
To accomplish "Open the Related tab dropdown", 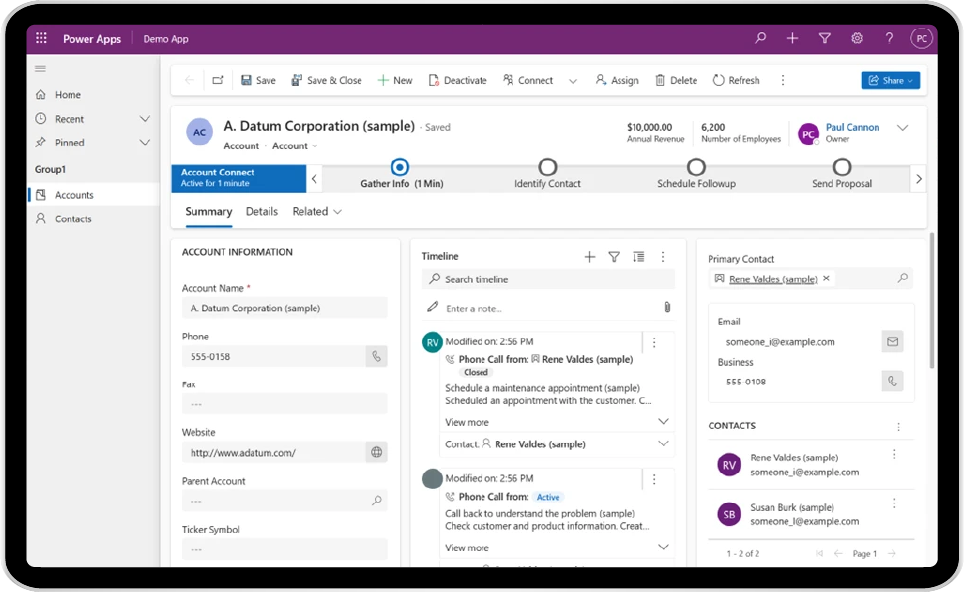I will pos(317,212).
